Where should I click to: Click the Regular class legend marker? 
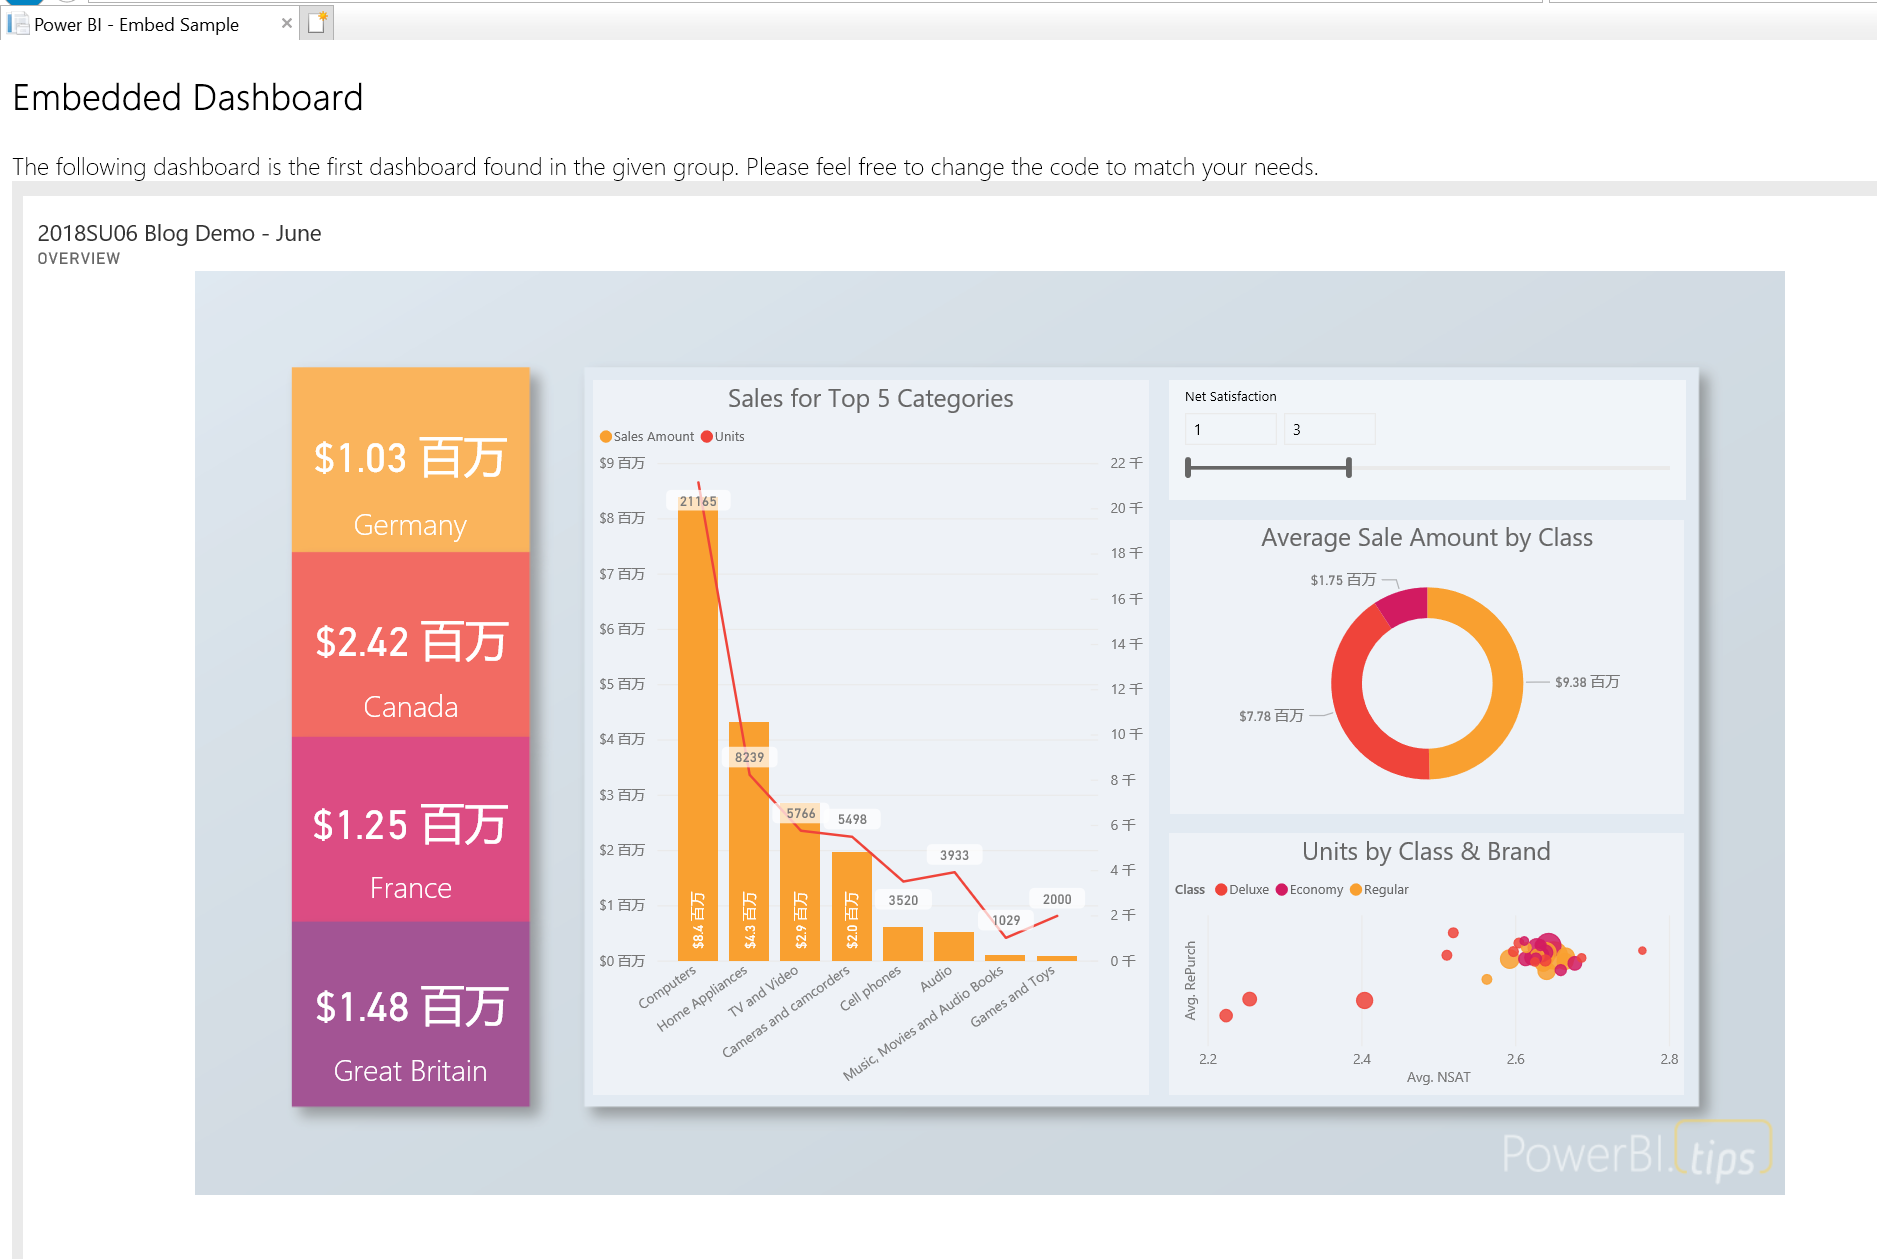(x=1356, y=890)
